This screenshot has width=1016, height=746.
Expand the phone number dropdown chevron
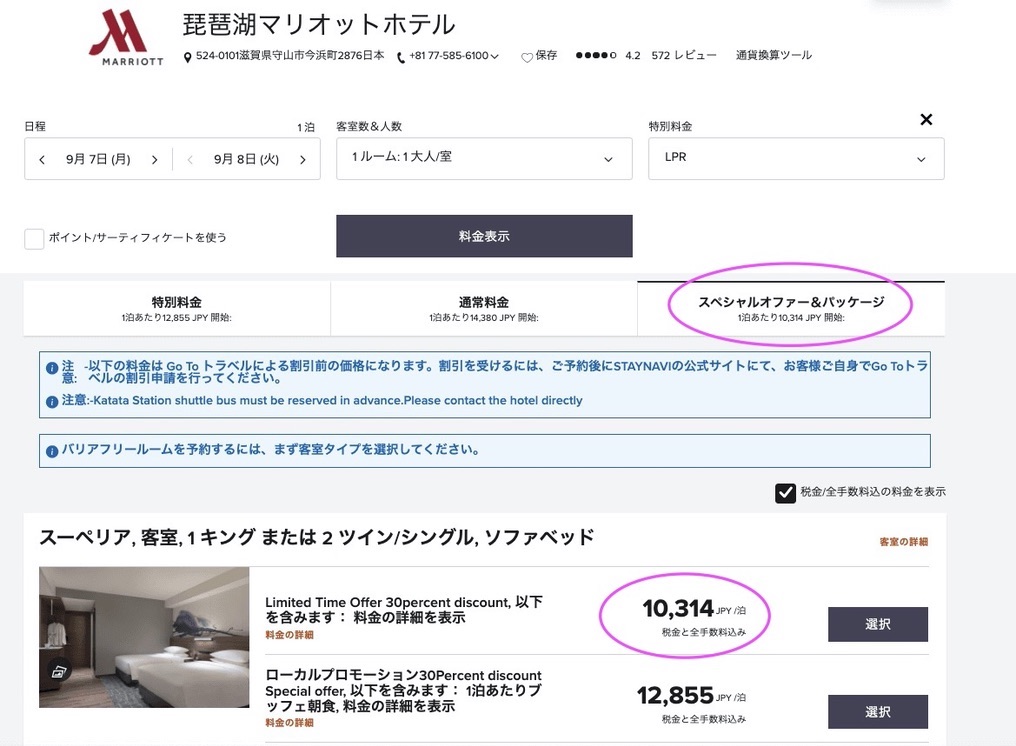pos(495,57)
